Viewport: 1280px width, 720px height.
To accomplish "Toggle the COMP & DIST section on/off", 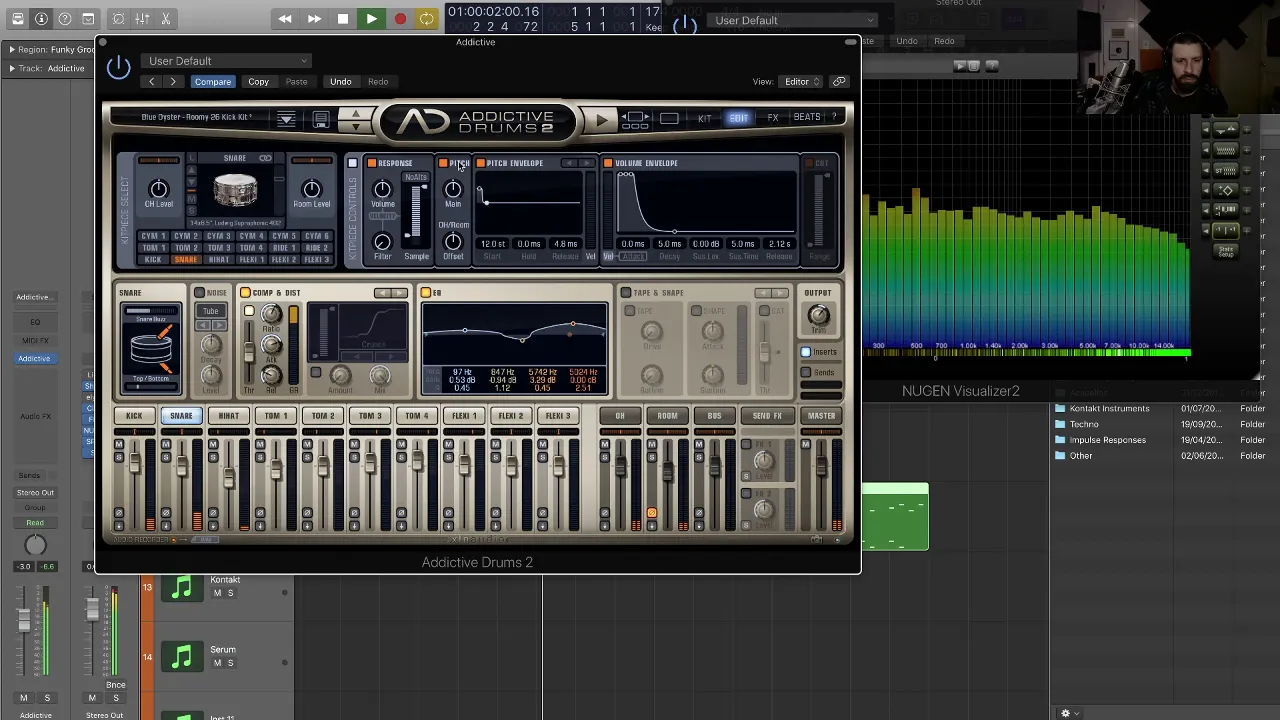I will [245, 293].
